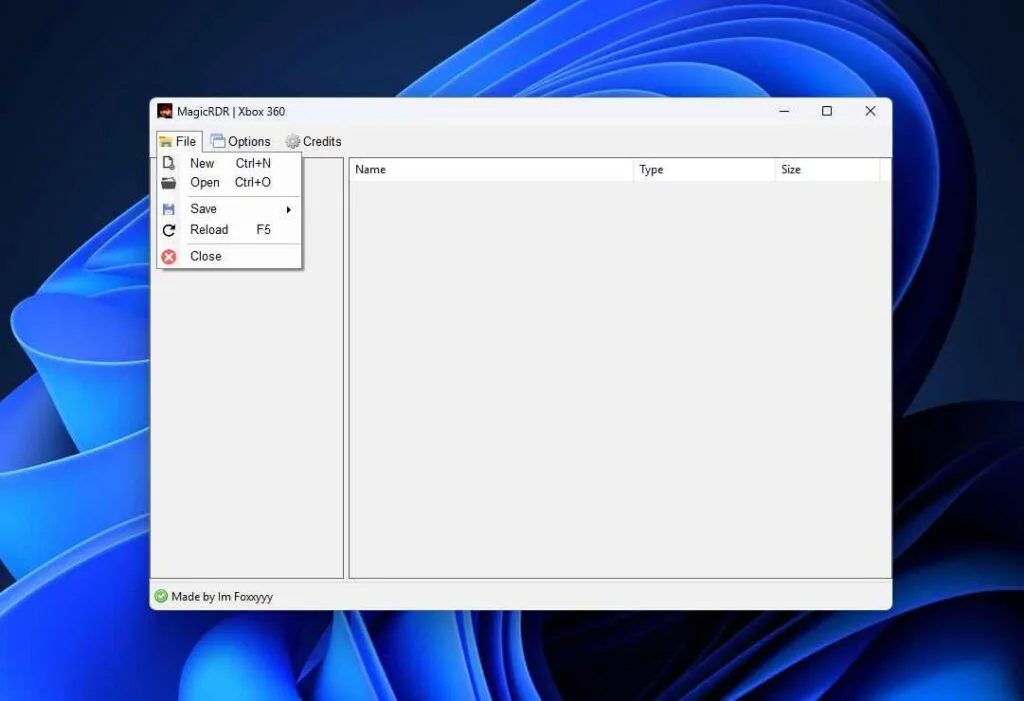
Task: Click the 'MagicRDR | Xbox 360' window title
Action: (231, 112)
